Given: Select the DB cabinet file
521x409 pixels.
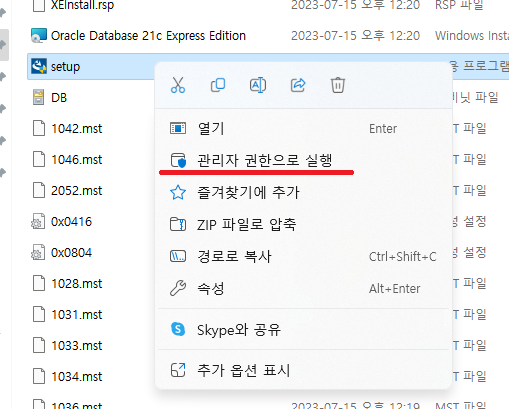Looking at the screenshot, I should (x=59, y=98).
